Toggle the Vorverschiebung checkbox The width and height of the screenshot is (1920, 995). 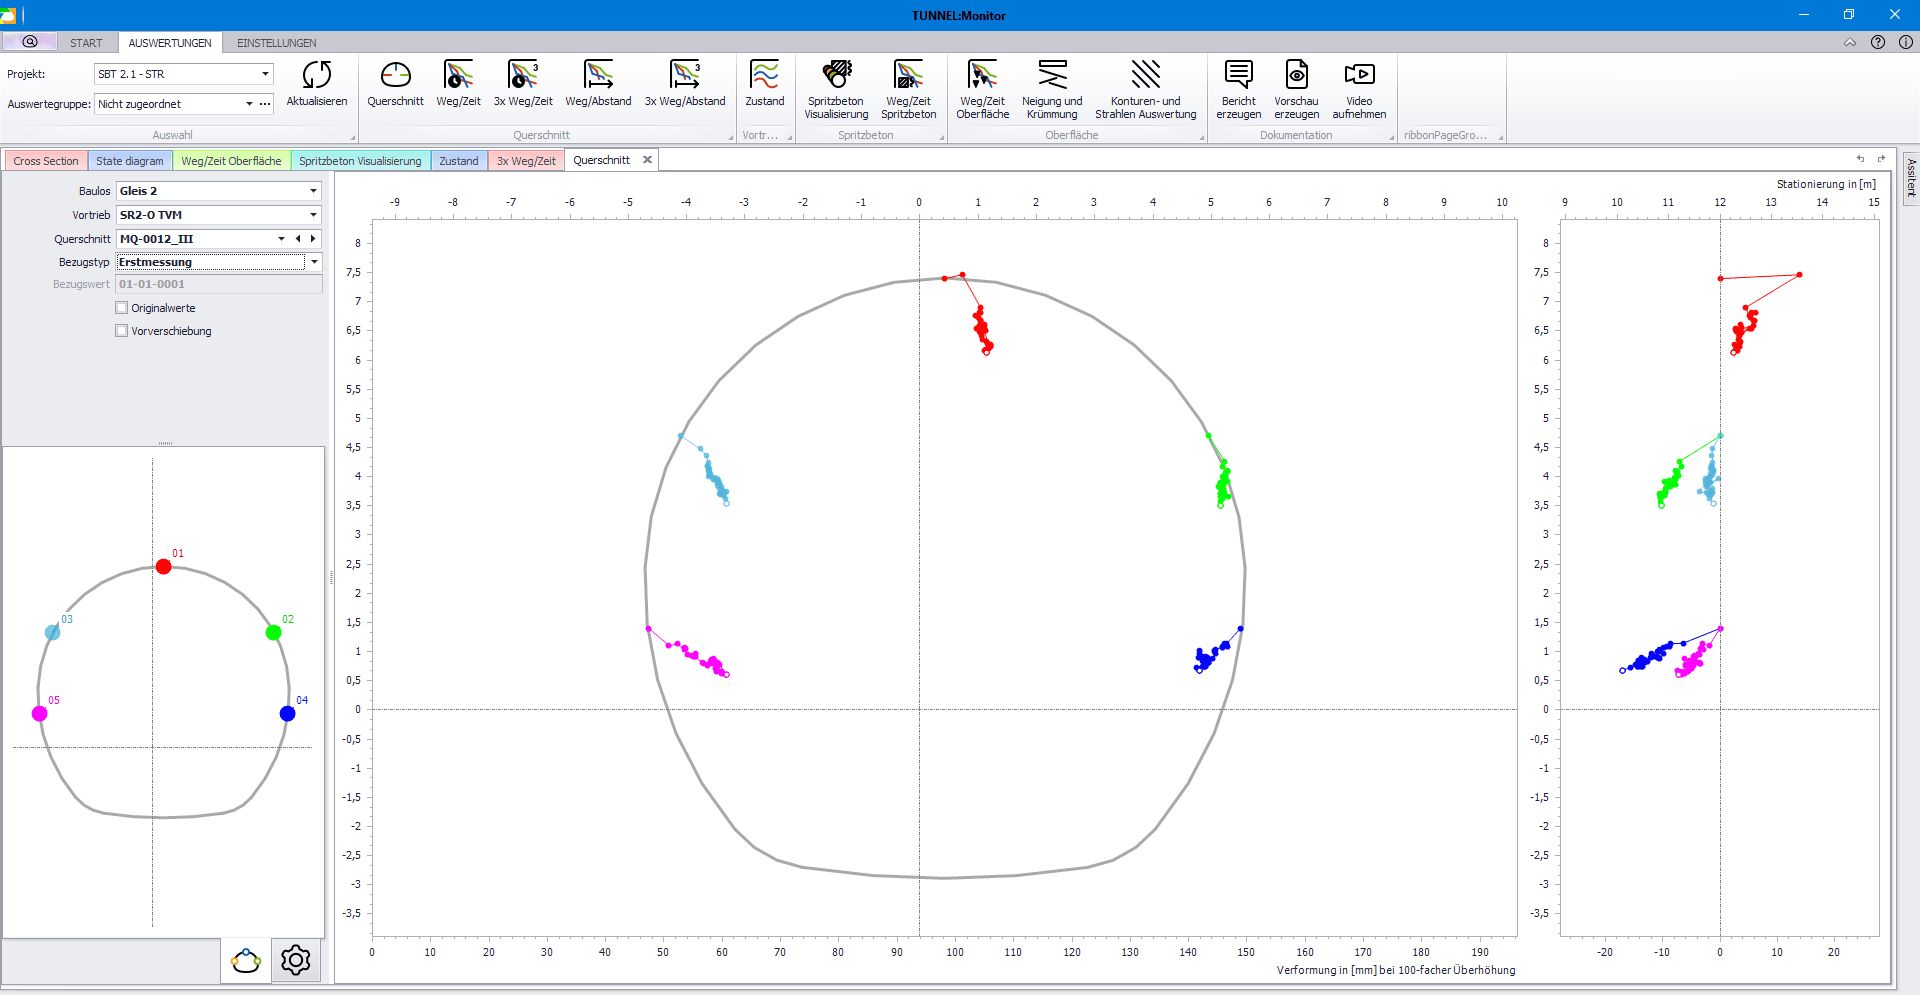(122, 331)
